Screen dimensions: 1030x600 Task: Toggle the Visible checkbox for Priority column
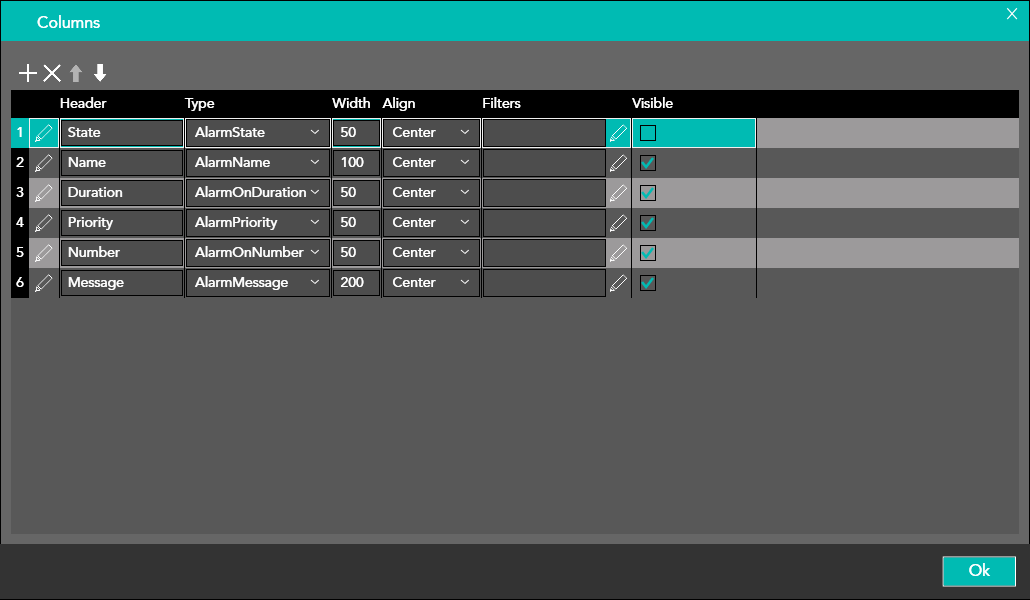click(x=648, y=223)
